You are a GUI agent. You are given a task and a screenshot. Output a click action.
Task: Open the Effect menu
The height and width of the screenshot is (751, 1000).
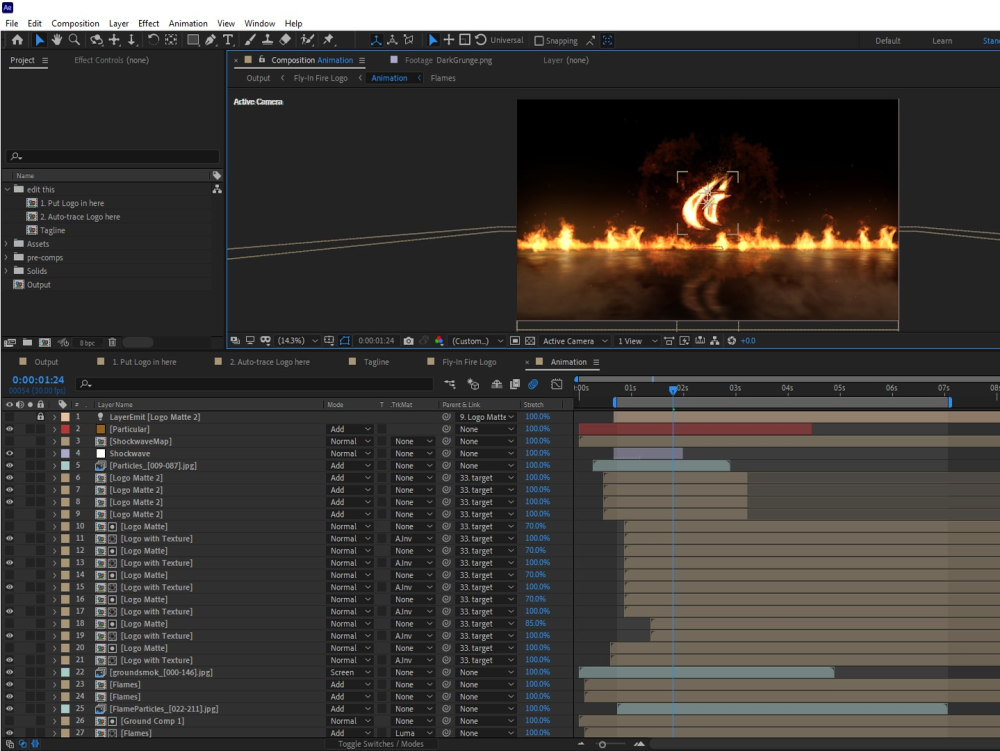pyautogui.click(x=149, y=24)
